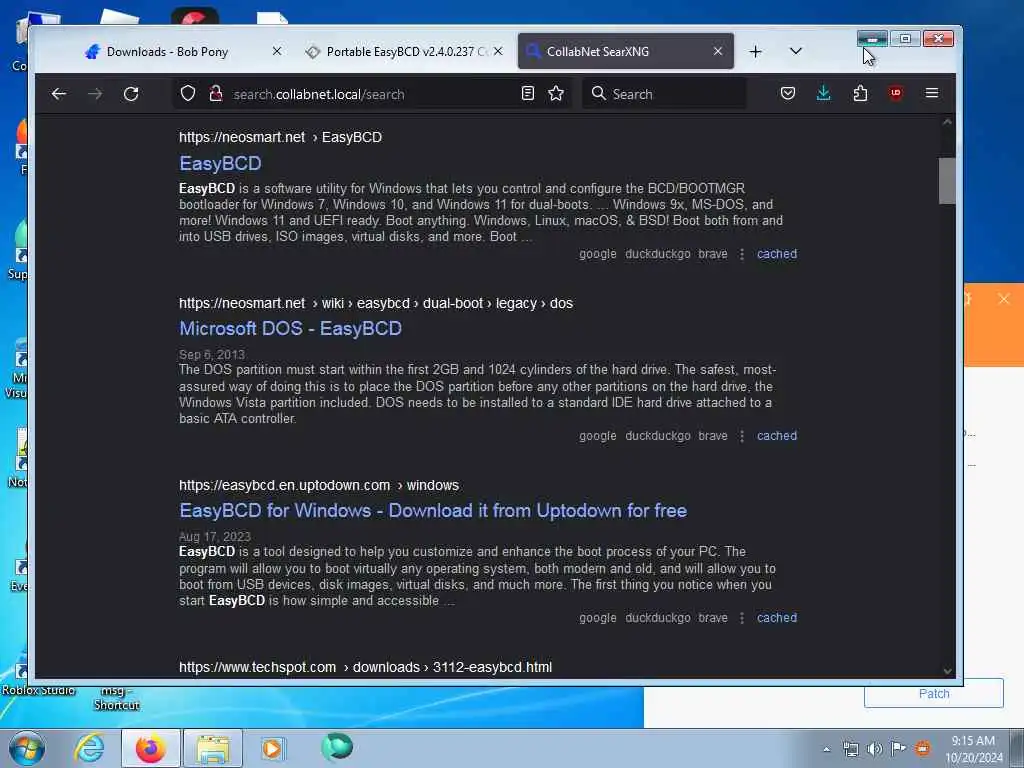Click duckduckgo under Microsoft DOS result
The image size is (1024, 768).
(658, 436)
